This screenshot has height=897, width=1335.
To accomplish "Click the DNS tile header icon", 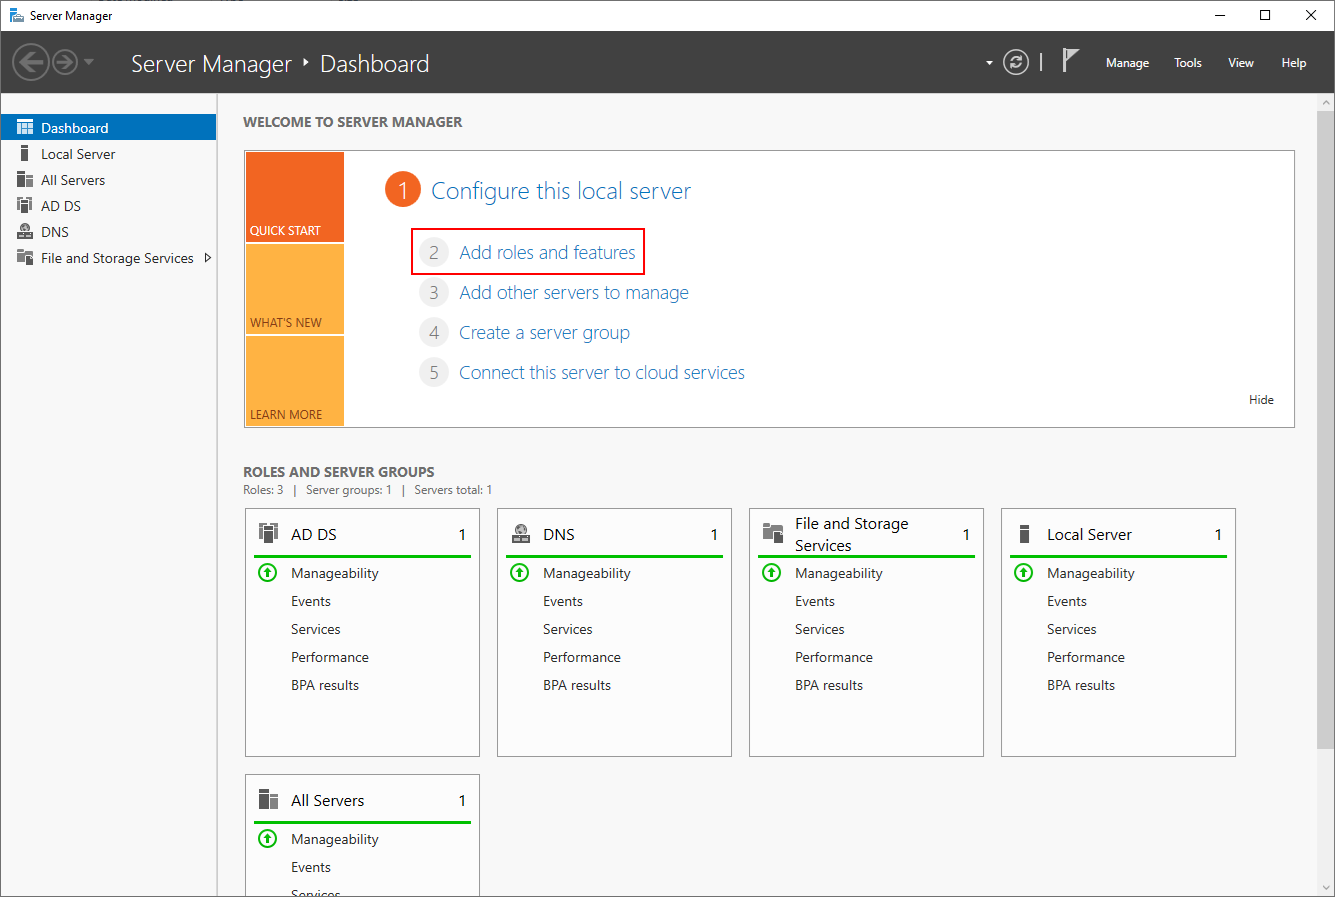I will 520,533.
